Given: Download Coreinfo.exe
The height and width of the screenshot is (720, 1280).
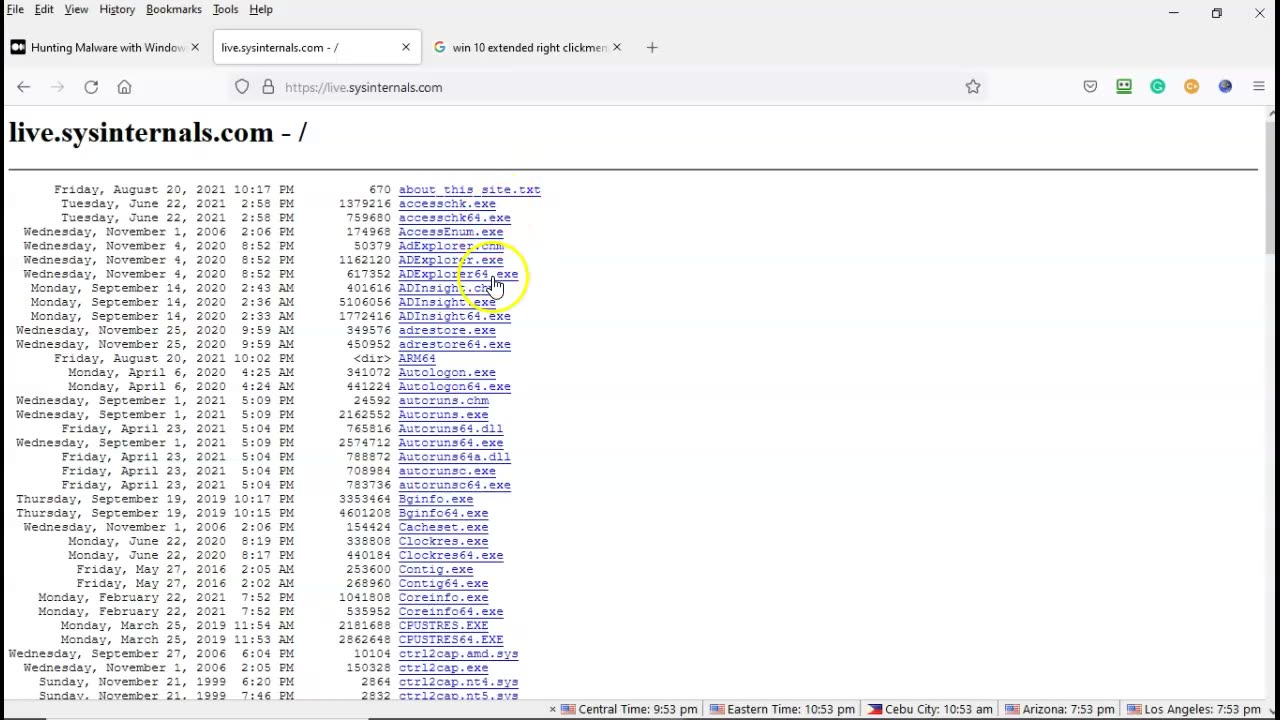Looking at the screenshot, I should (443, 597).
